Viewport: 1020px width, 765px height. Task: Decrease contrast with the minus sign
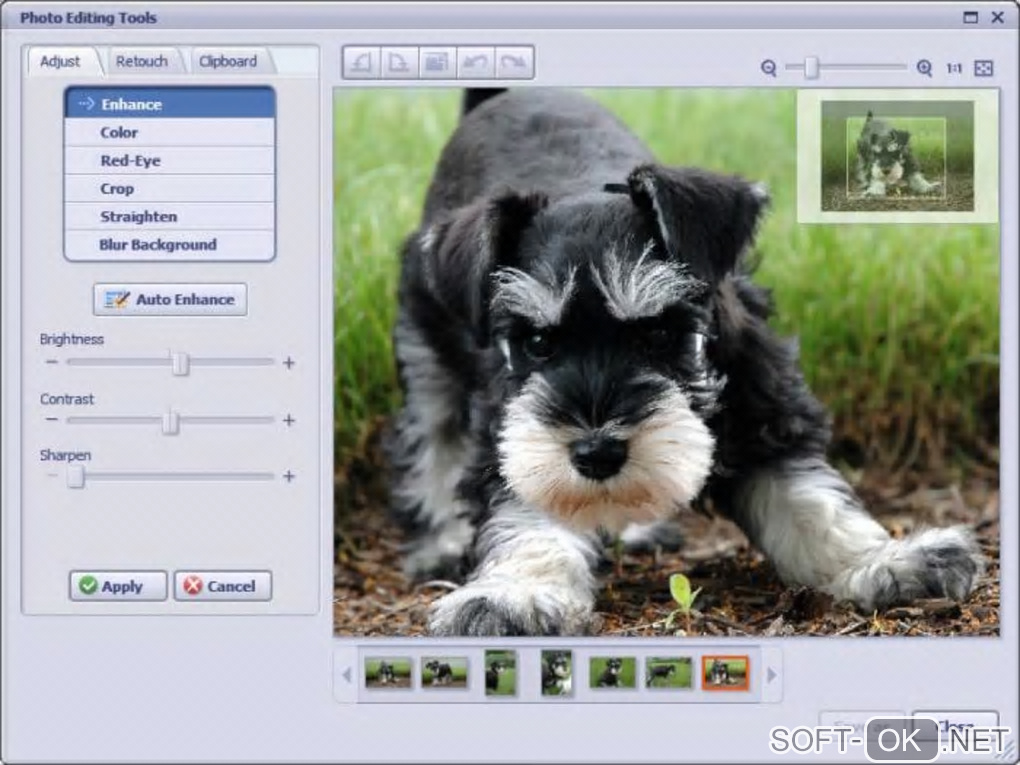[52, 420]
